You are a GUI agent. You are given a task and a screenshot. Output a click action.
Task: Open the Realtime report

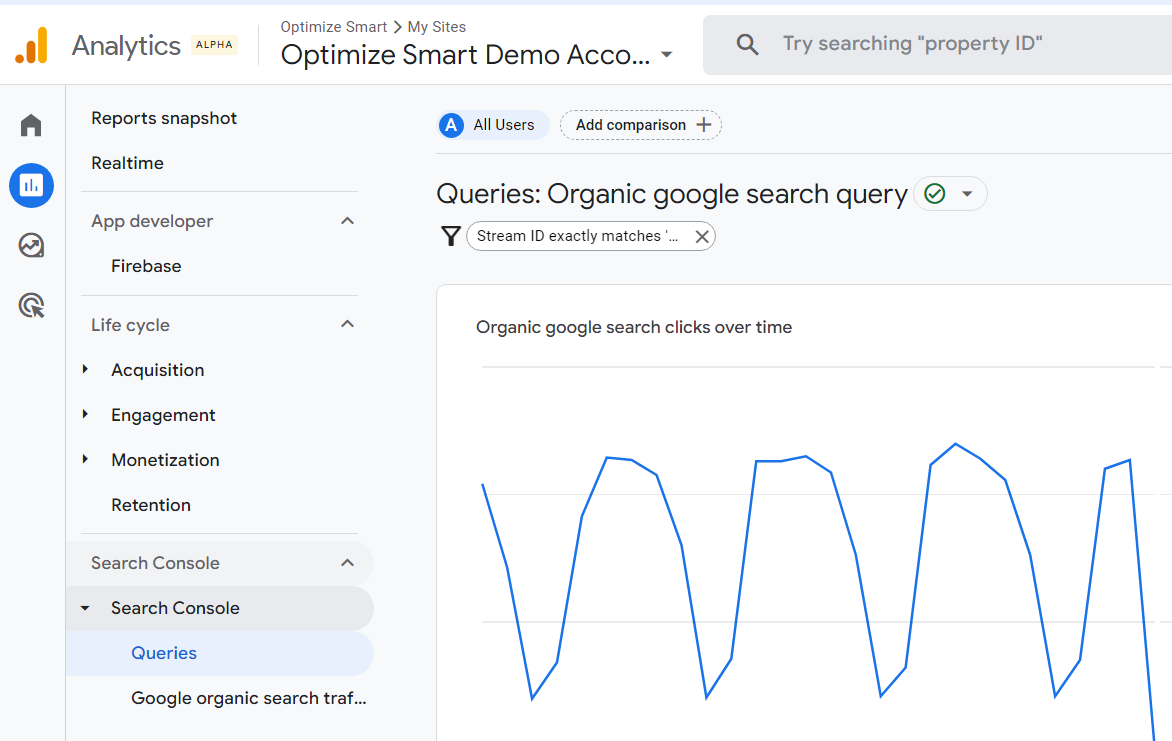click(127, 162)
